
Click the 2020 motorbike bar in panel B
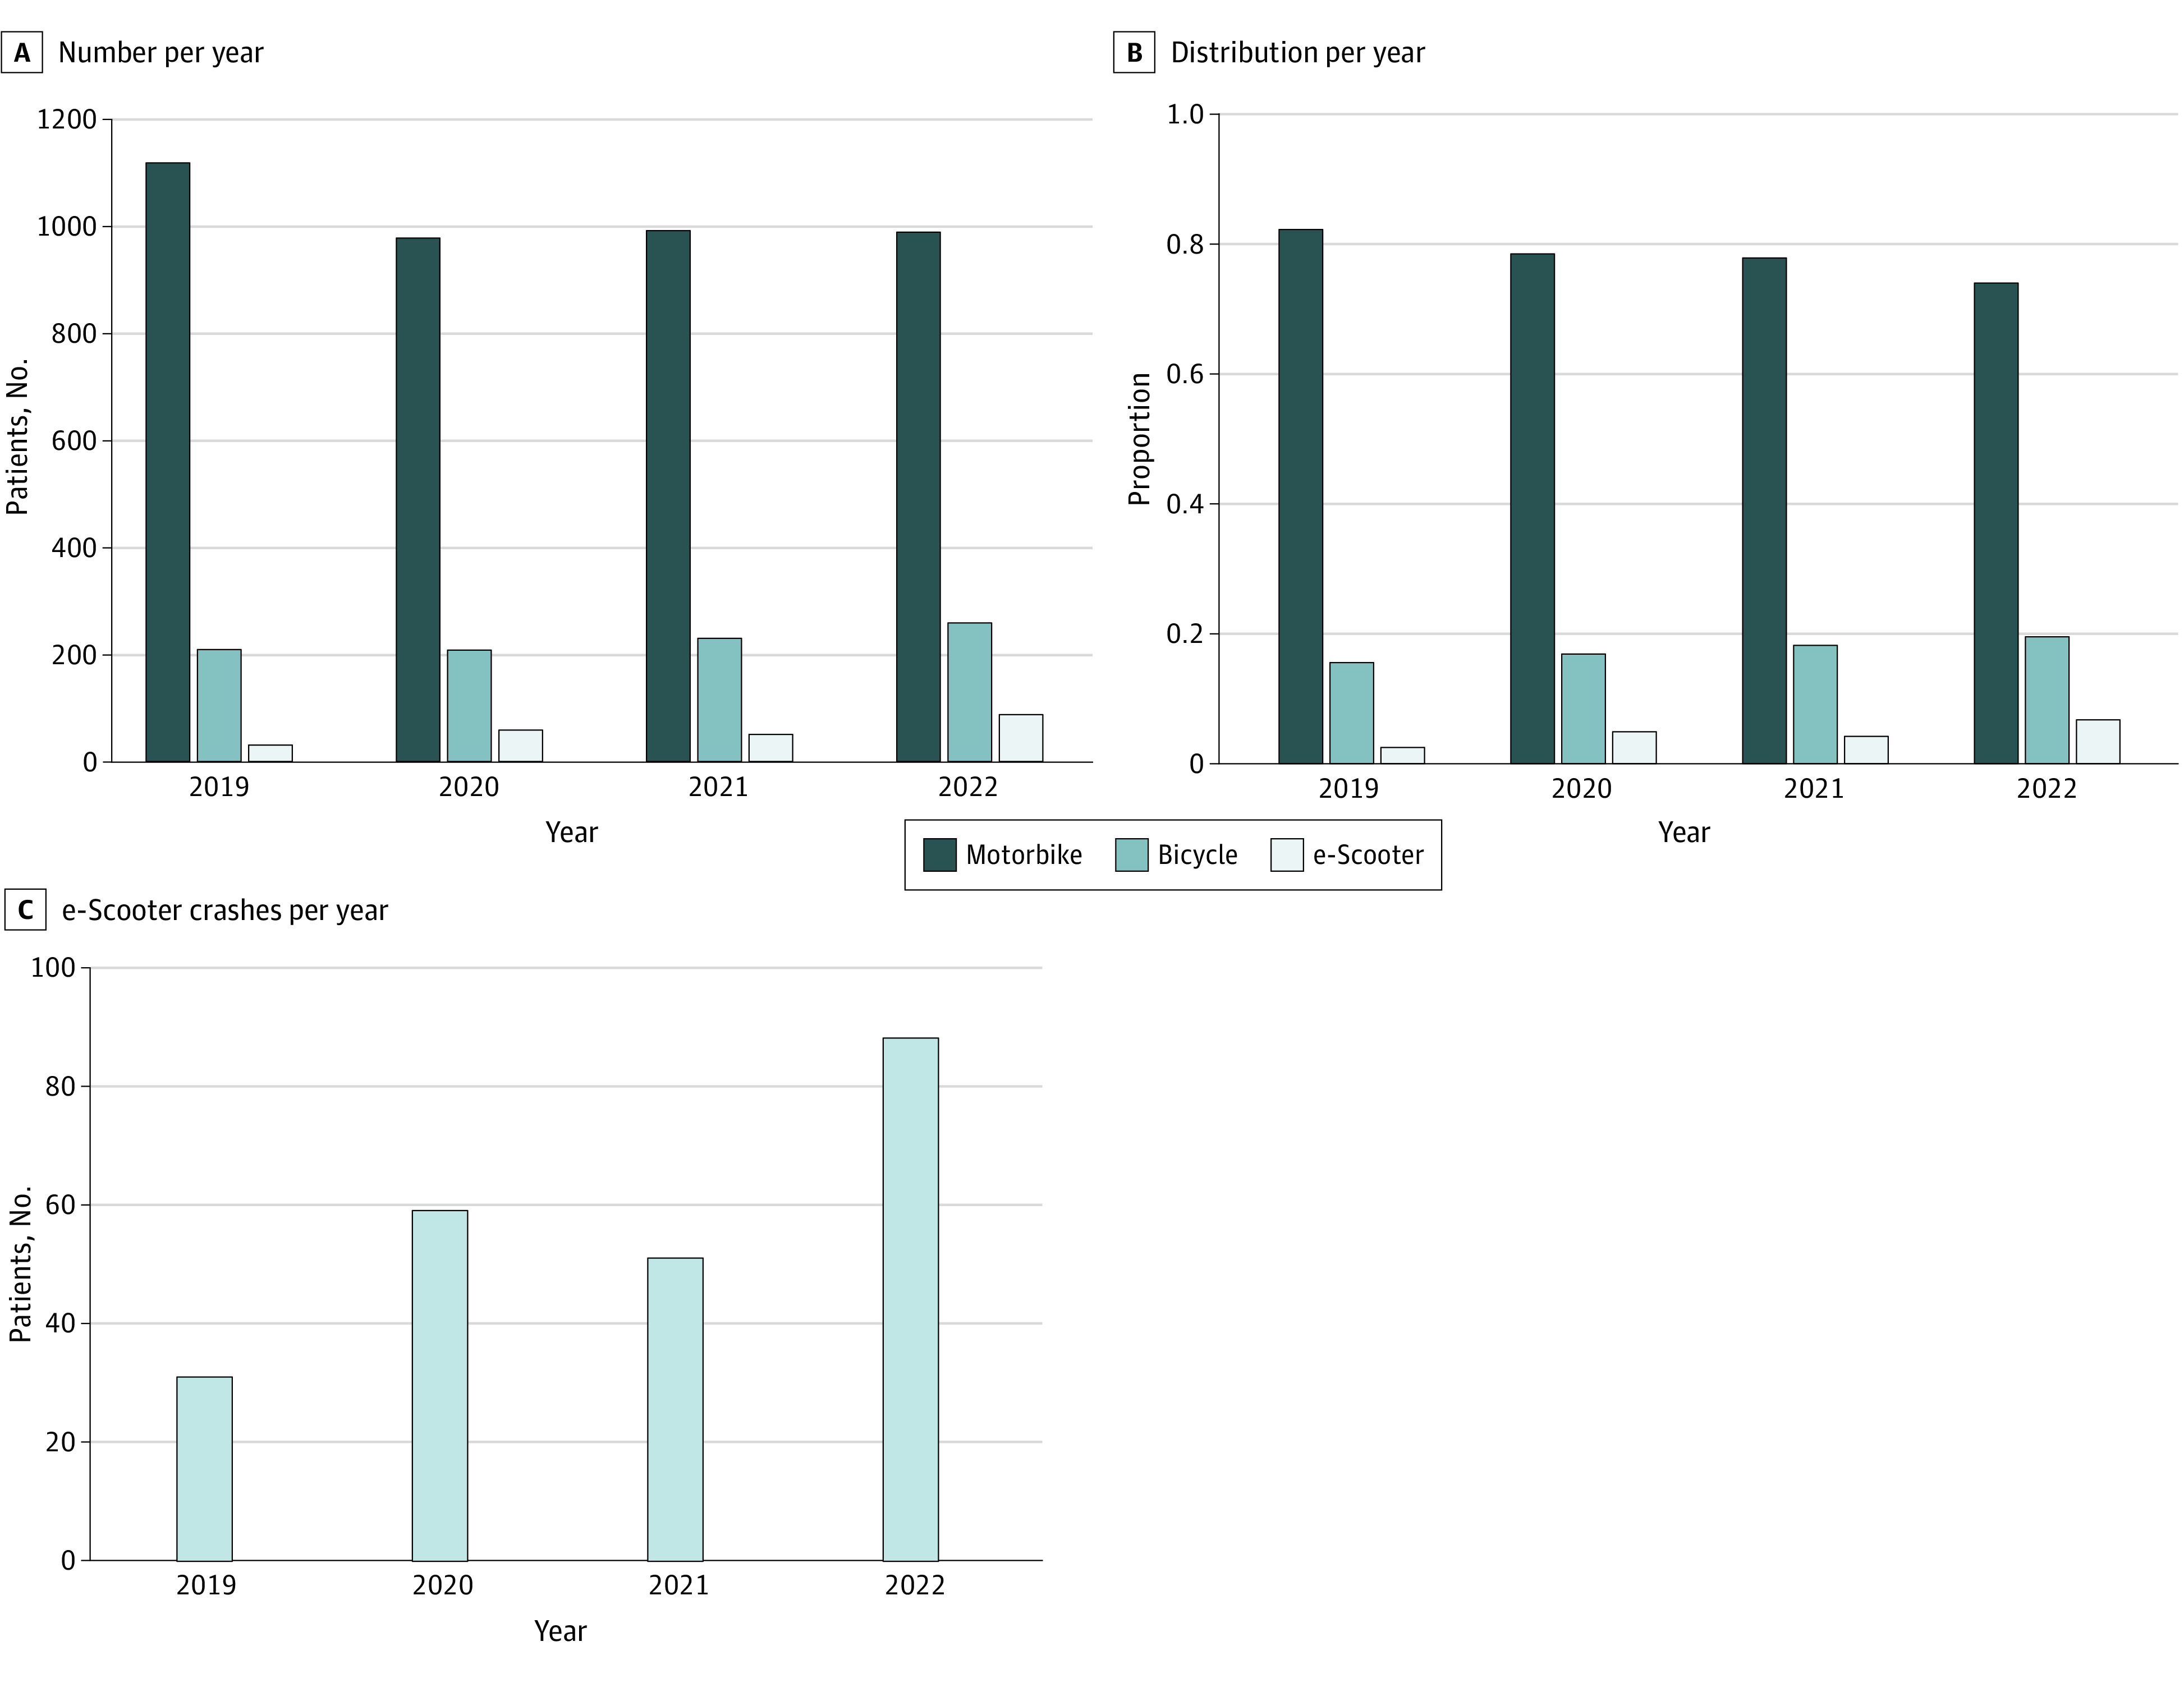(x=1533, y=509)
